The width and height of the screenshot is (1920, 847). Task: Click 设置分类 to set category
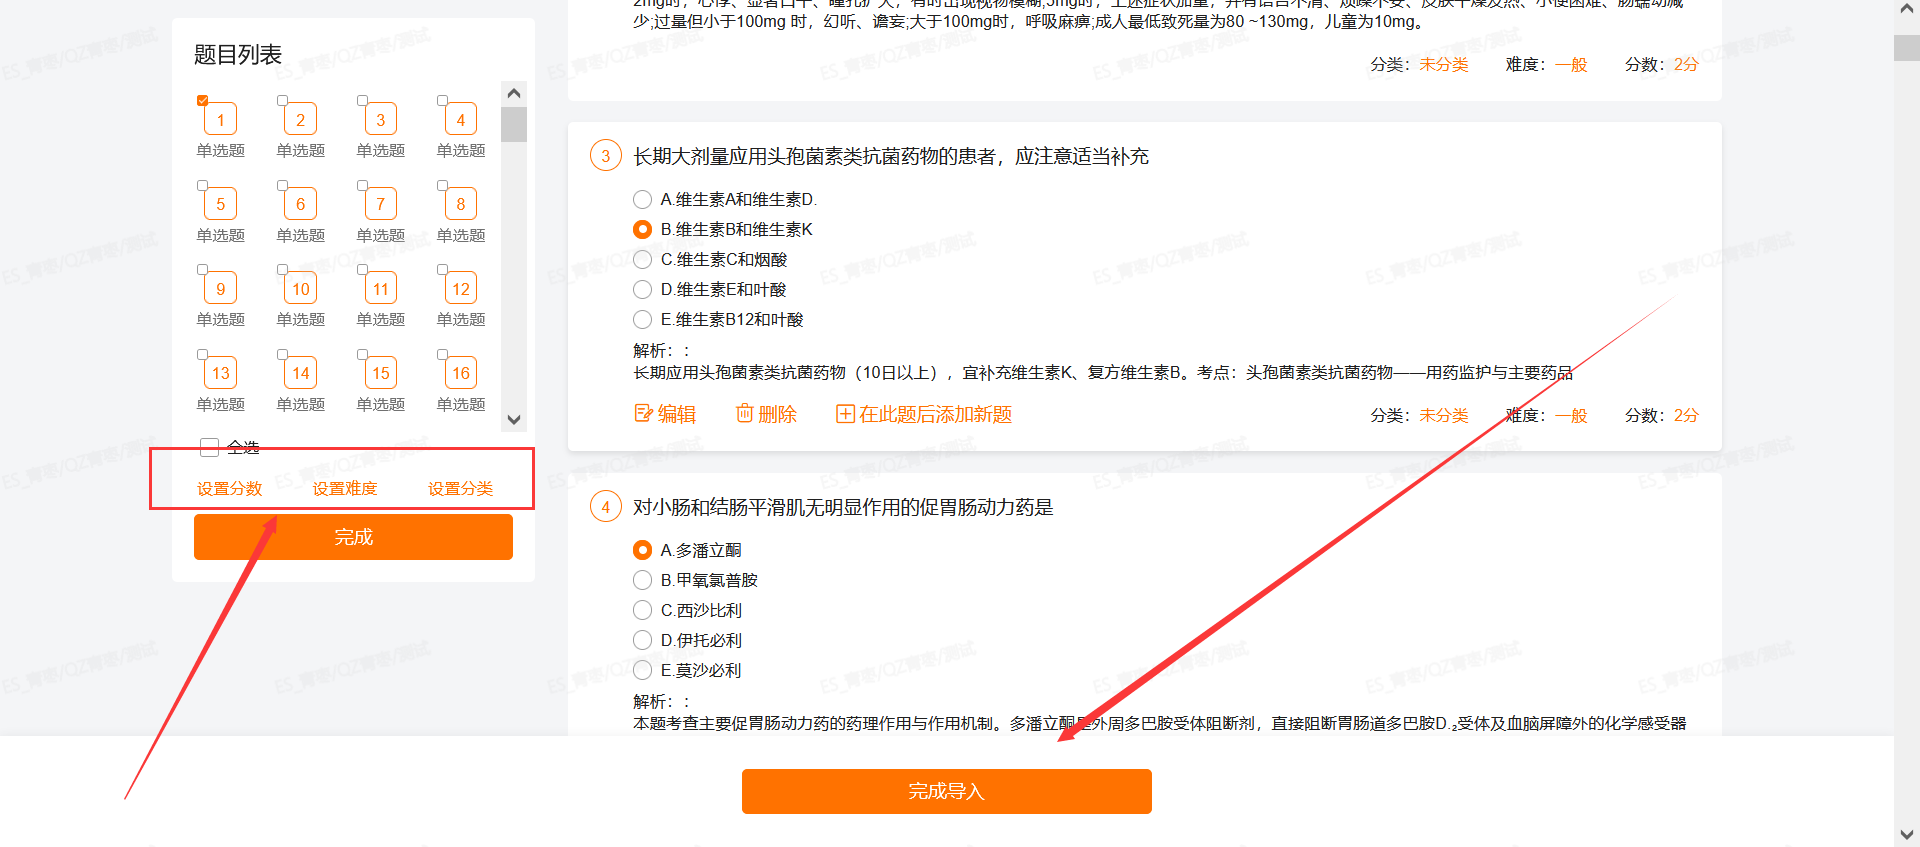coord(461,489)
